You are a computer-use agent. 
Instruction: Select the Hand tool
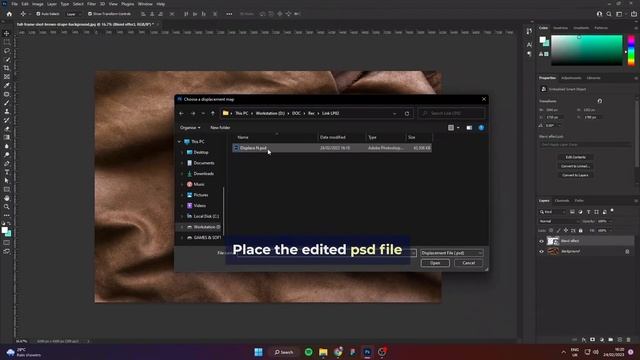(x=7, y=198)
